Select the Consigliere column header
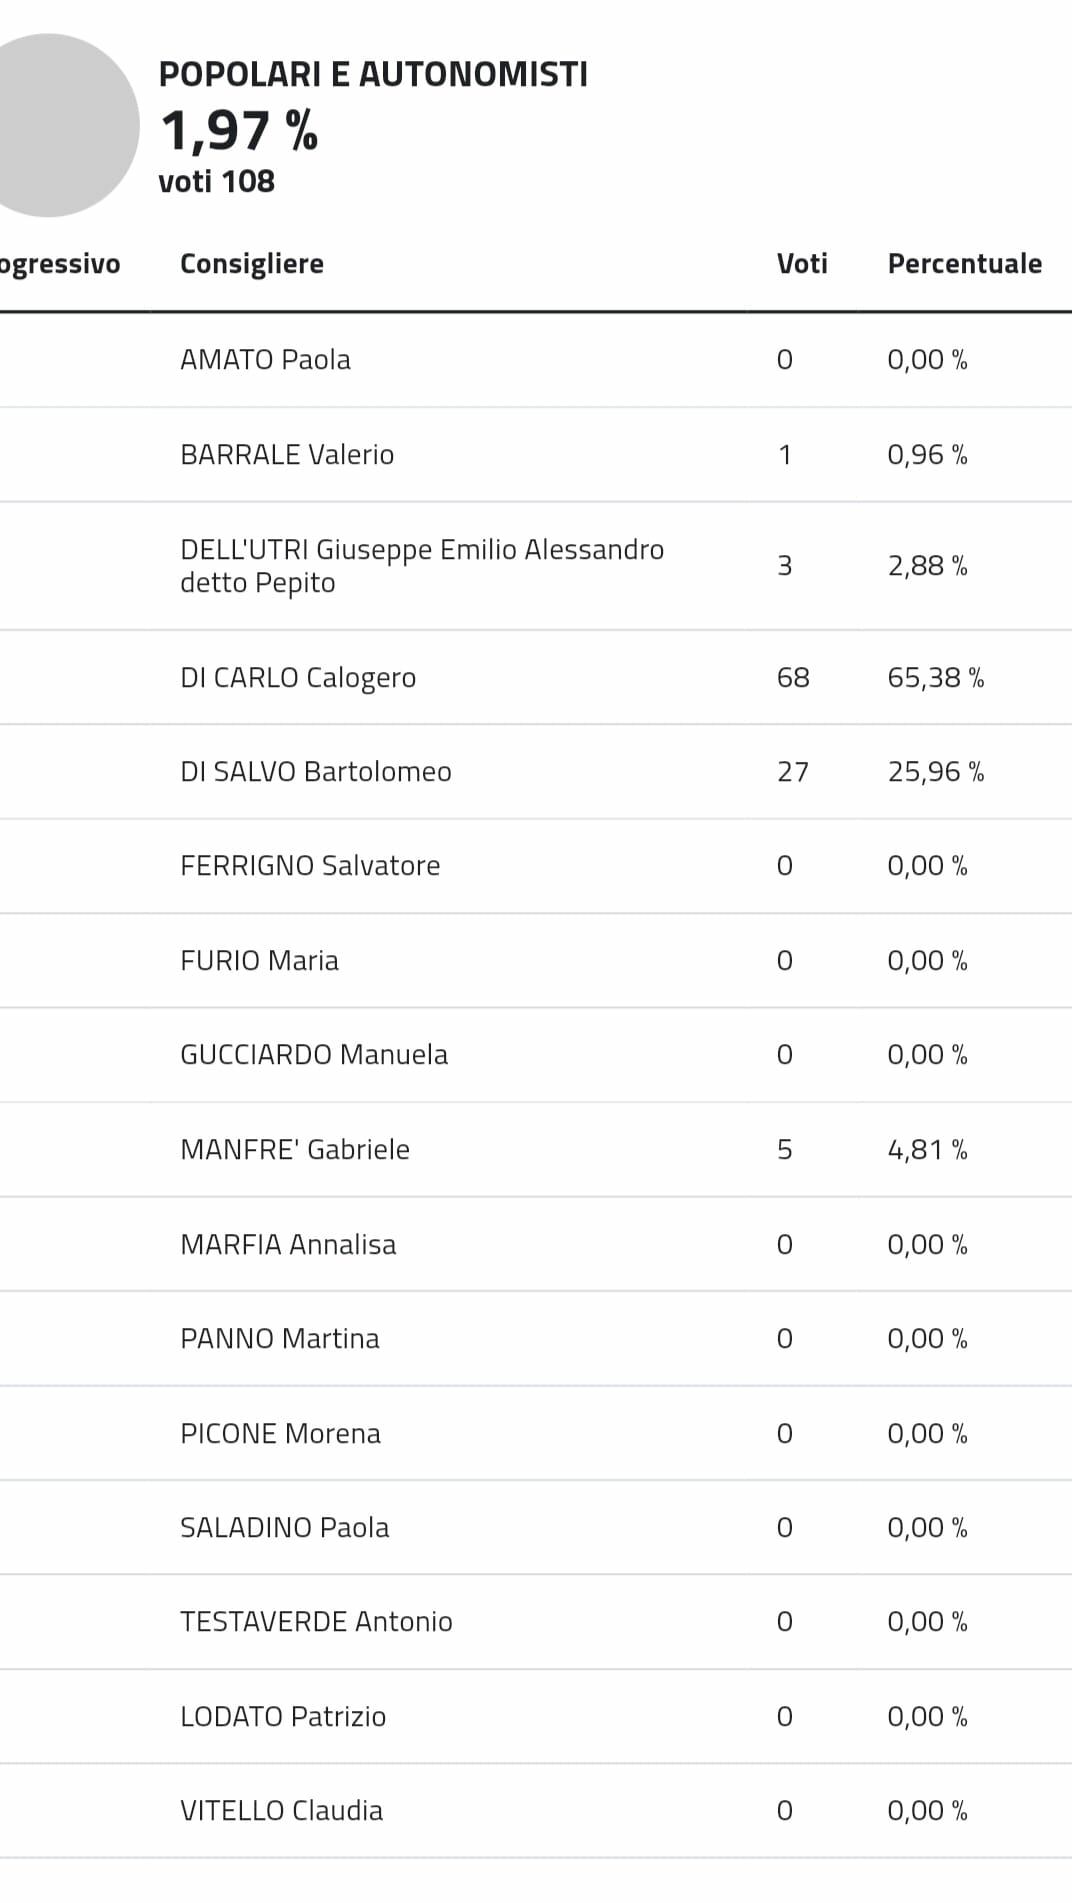The image size is (1072, 1903). [251, 264]
